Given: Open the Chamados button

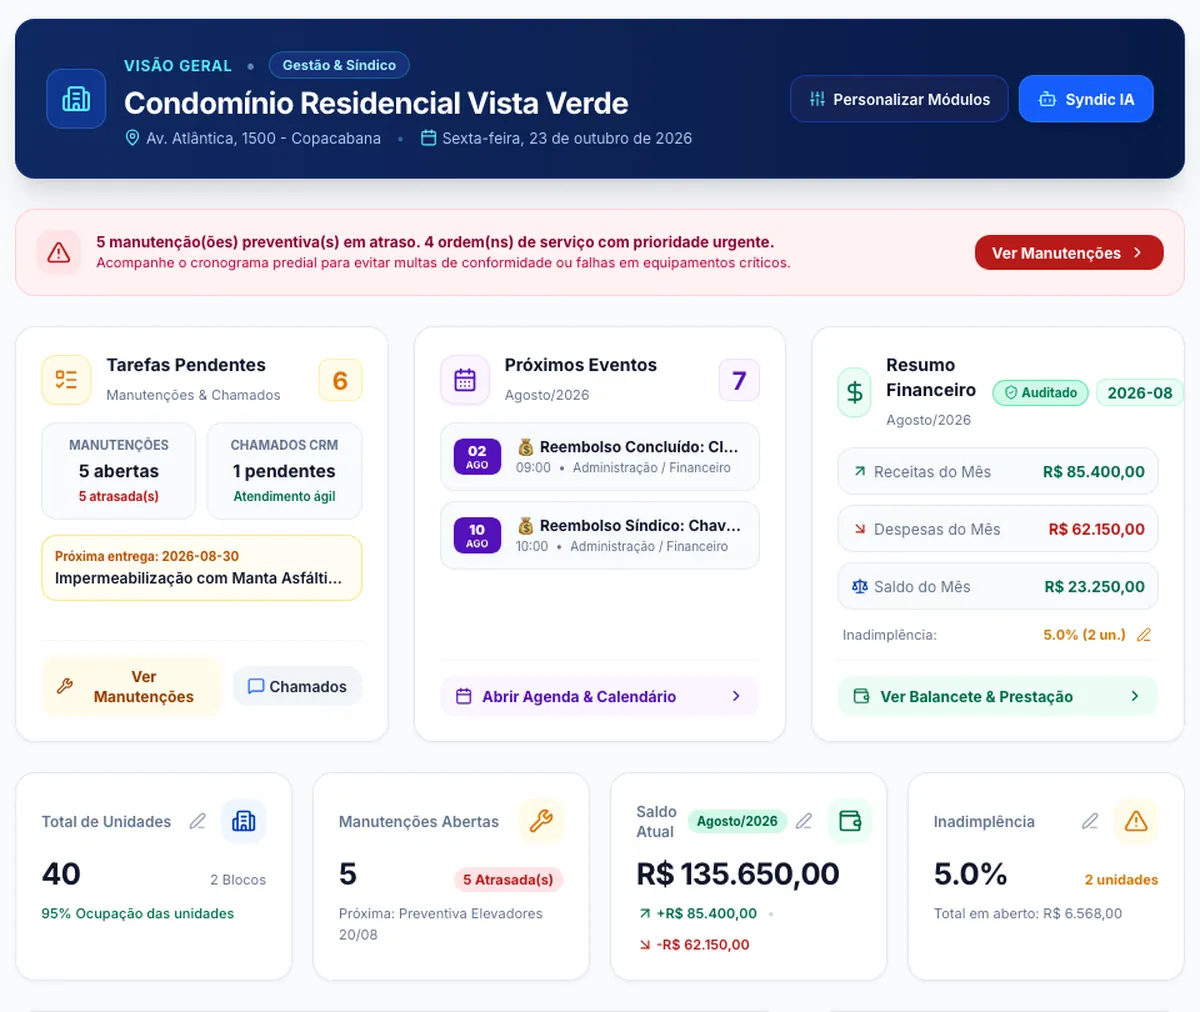Looking at the screenshot, I should click(297, 687).
